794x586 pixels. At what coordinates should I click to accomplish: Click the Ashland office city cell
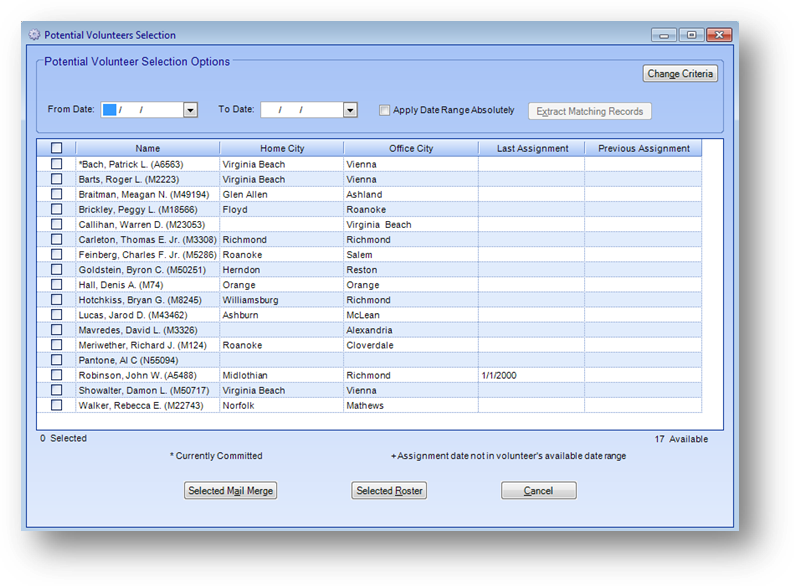click(411, 194)
